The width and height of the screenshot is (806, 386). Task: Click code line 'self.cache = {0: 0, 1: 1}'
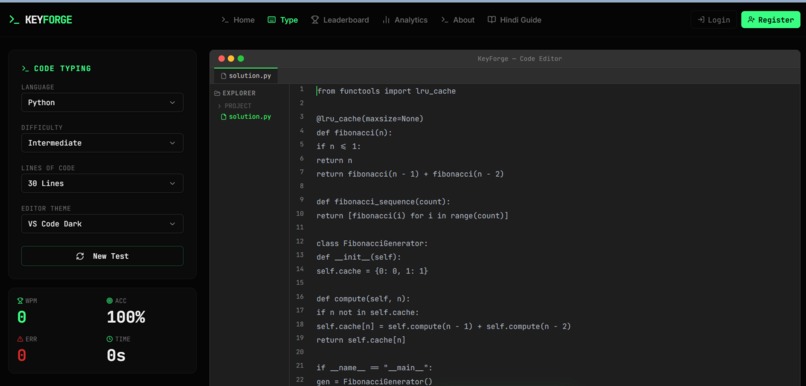pyautogui.click(x=372, y=271)
